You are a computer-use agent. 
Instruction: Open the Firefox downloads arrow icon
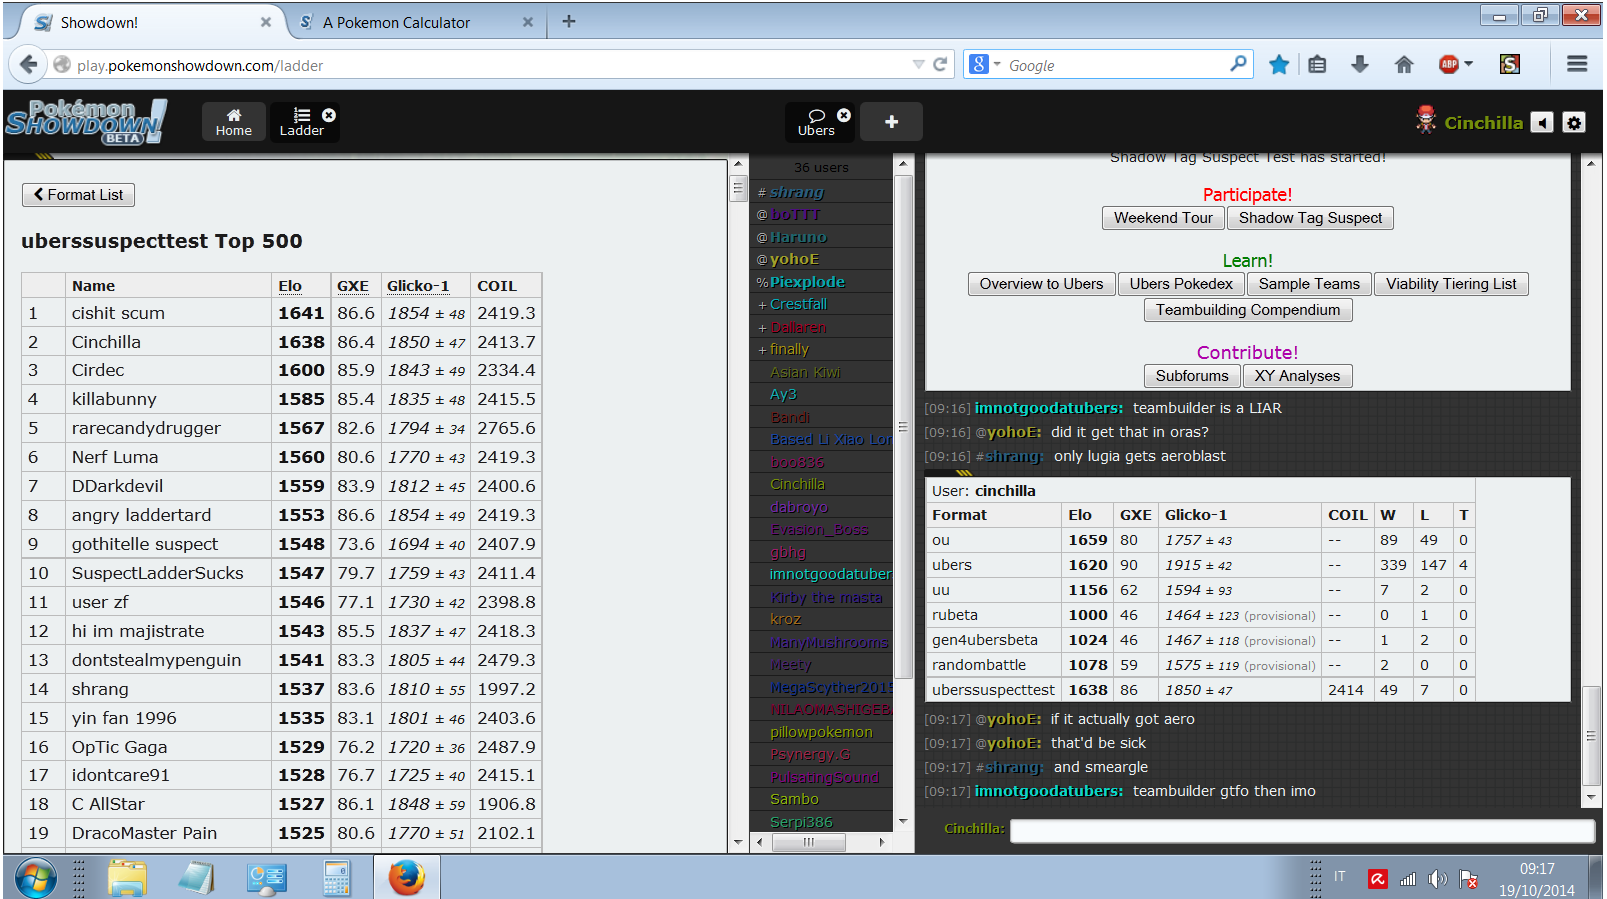coord(1359,65)
